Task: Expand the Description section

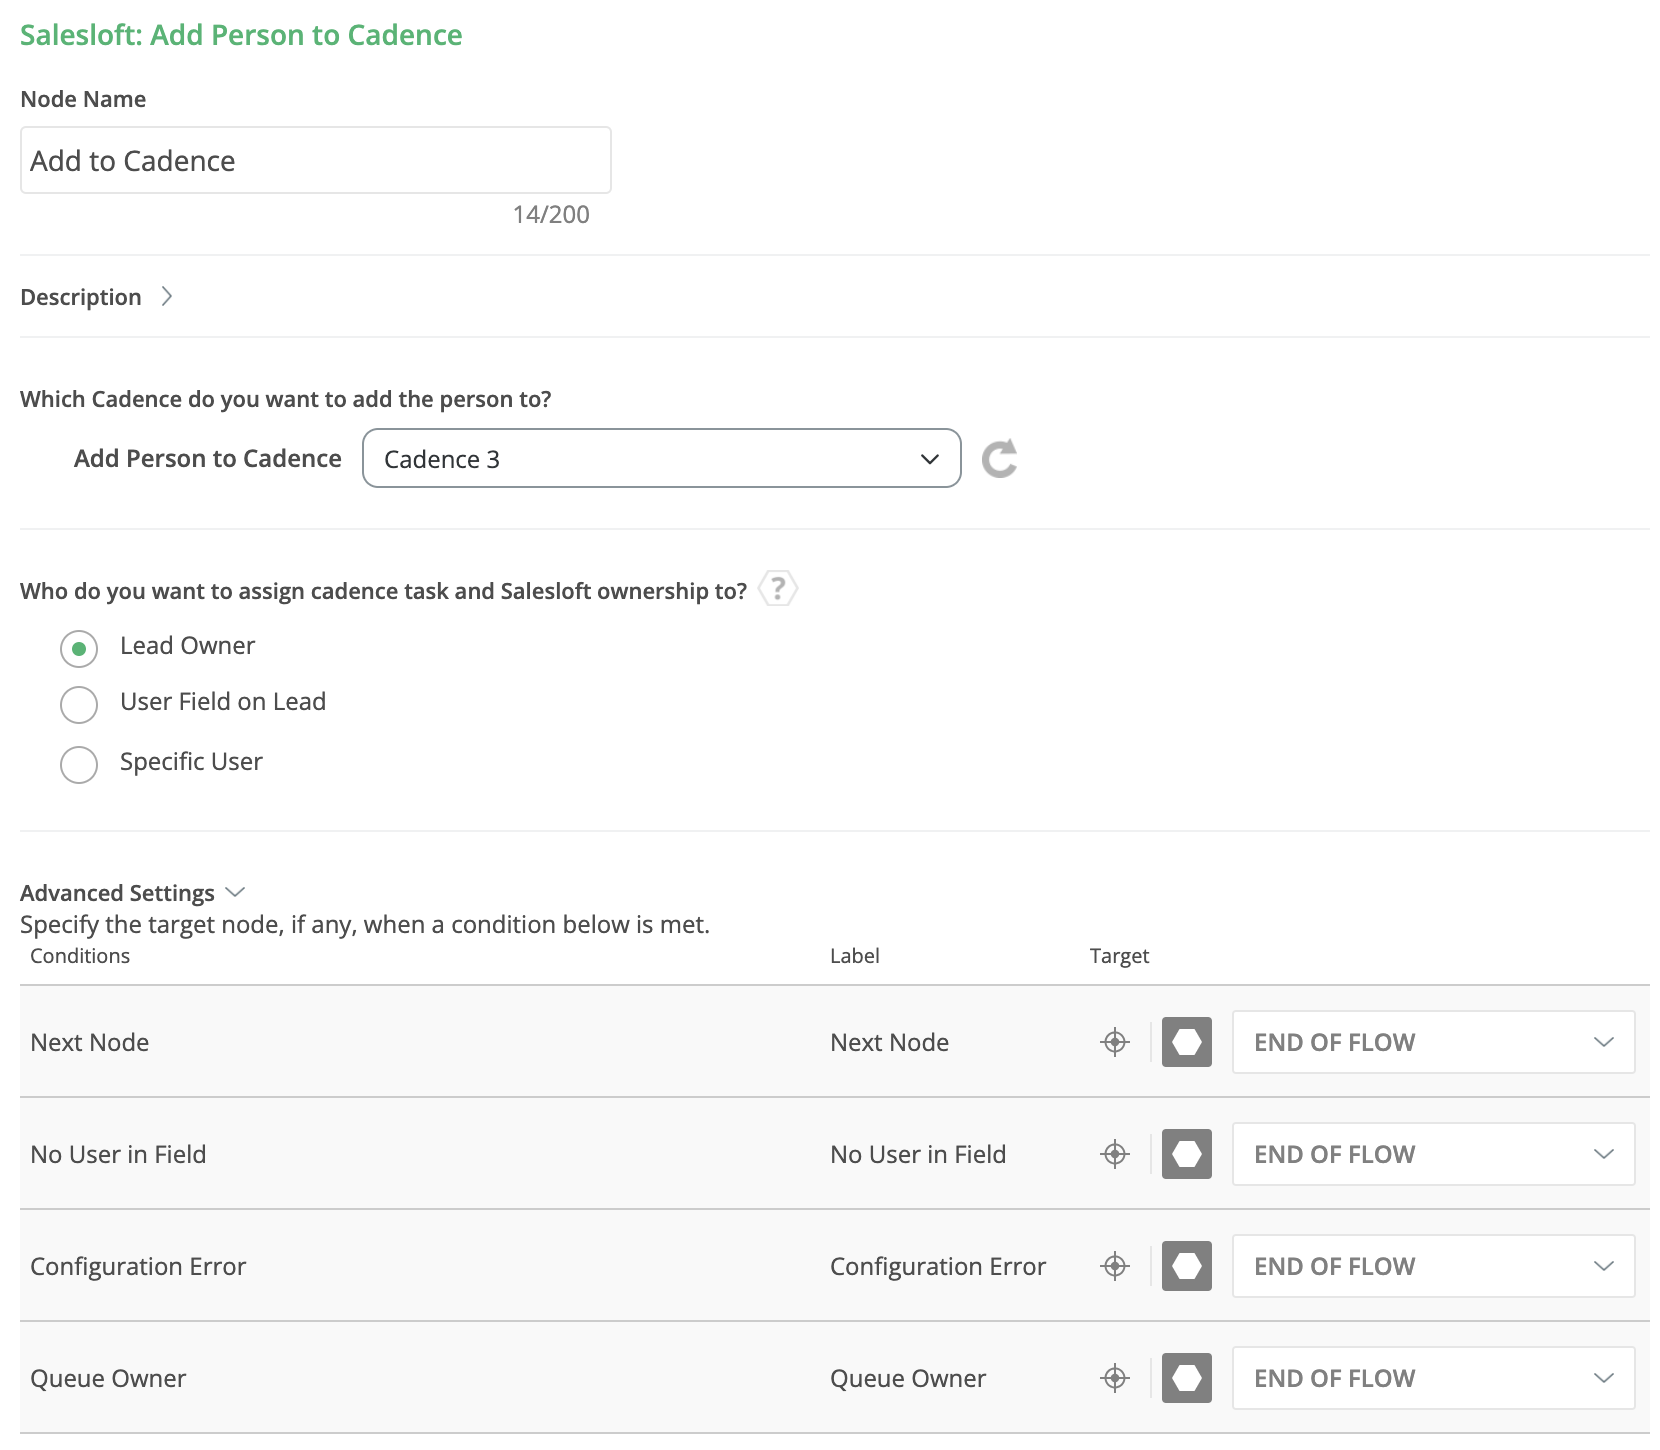Action: tap(97, 297)
